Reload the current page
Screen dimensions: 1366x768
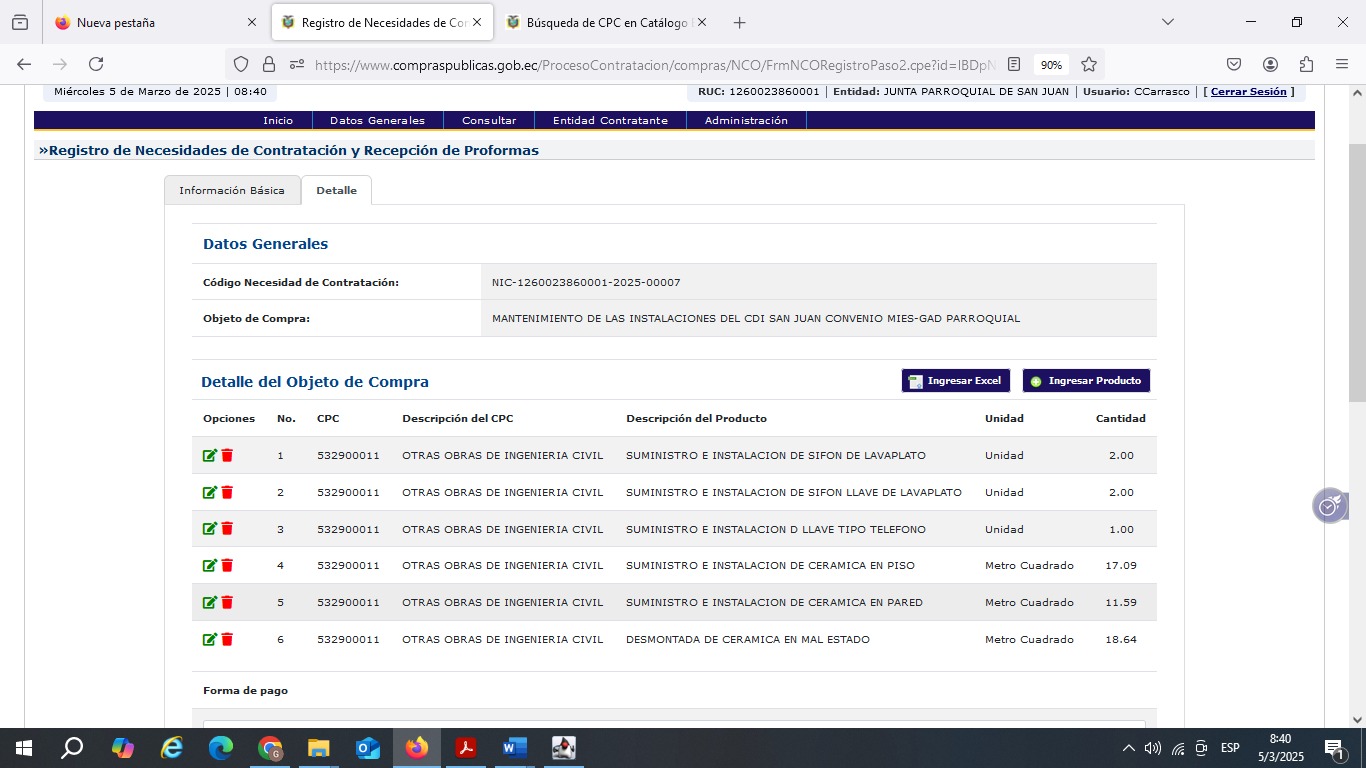[x=96, y=64]
